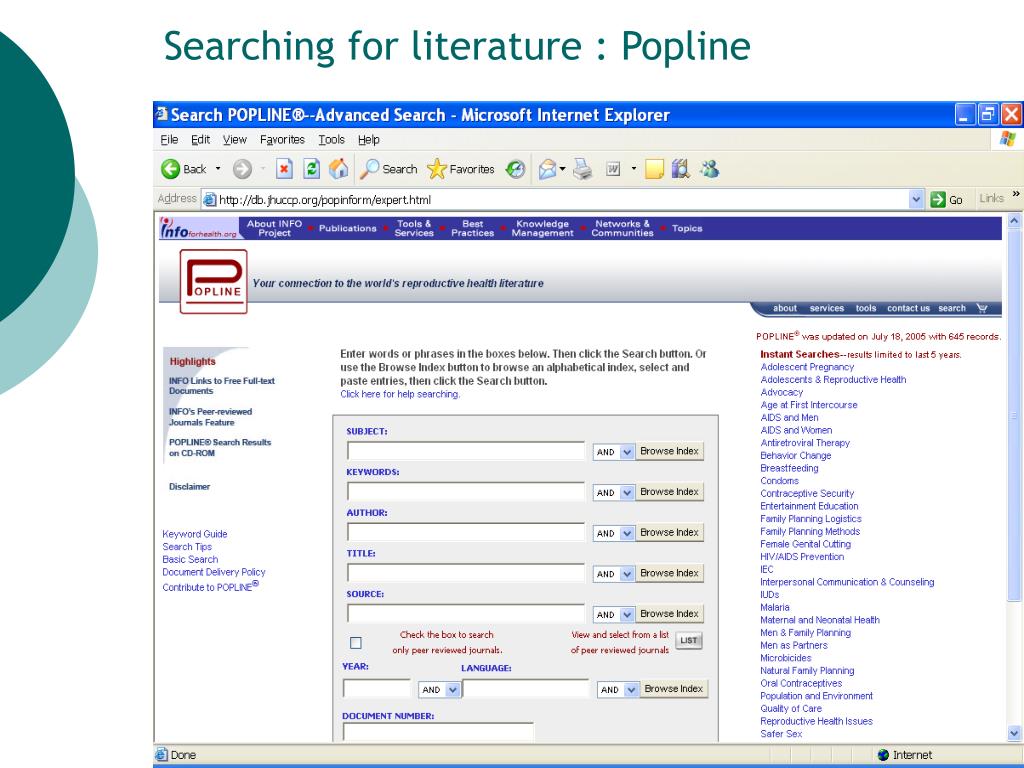Open the Adolescent Pregnancy instant search
Viewport: 1024px width, 768px height.
(x=807, y=367)
